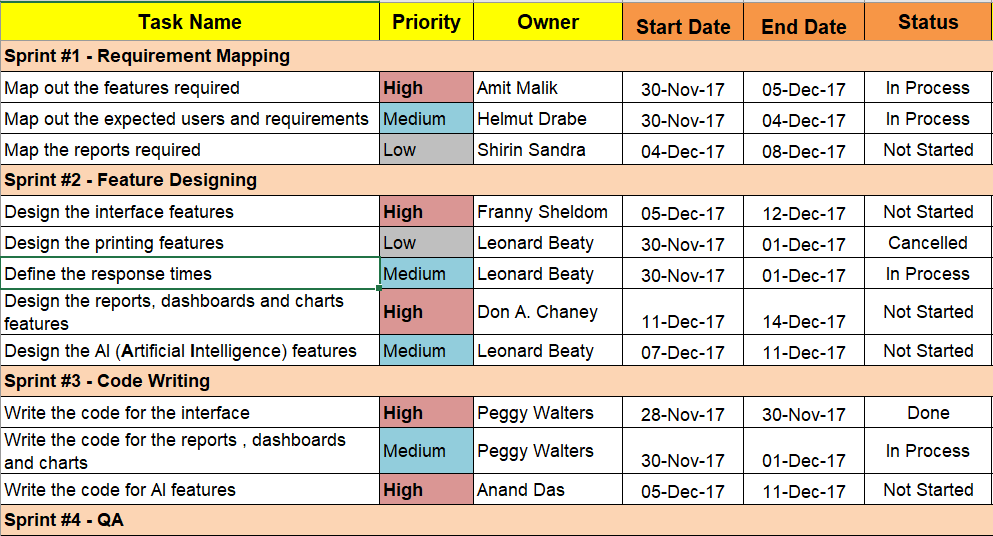Click the Sprint #4 QA heading row
Screen dimensions: 993x536
tap(64, 520)
